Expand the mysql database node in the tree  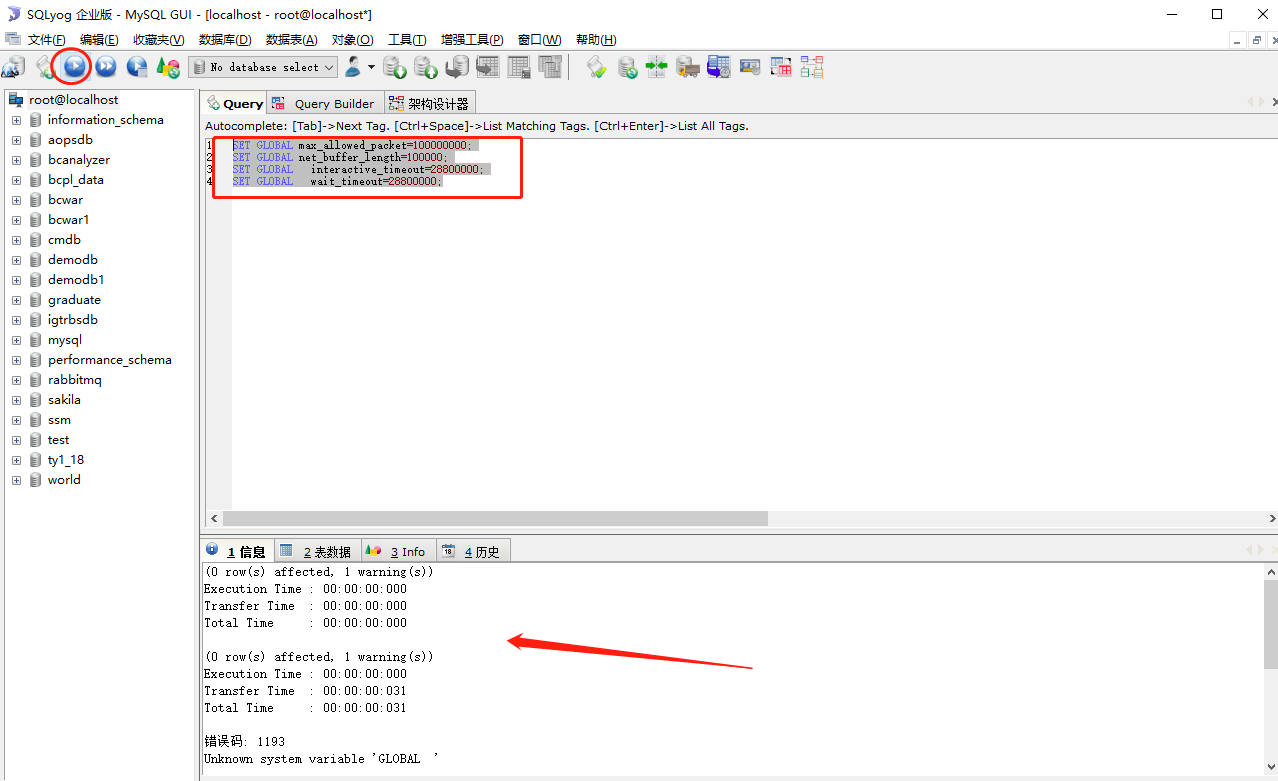[x=16, y=339]
